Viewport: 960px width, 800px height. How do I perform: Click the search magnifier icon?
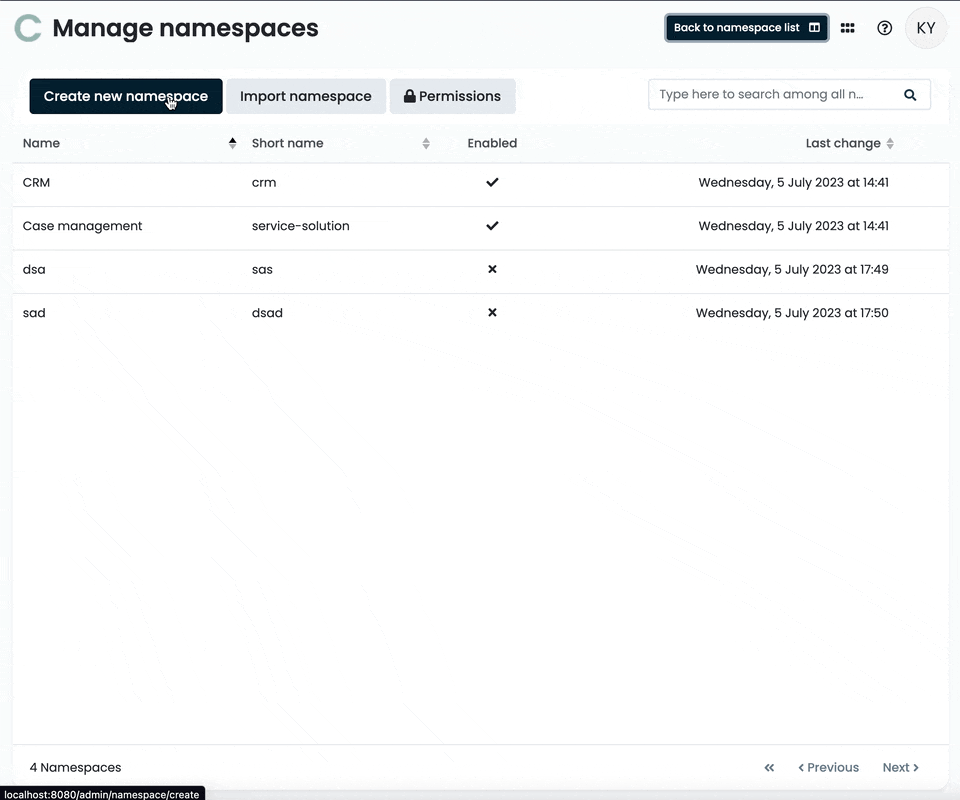point(910,94)
